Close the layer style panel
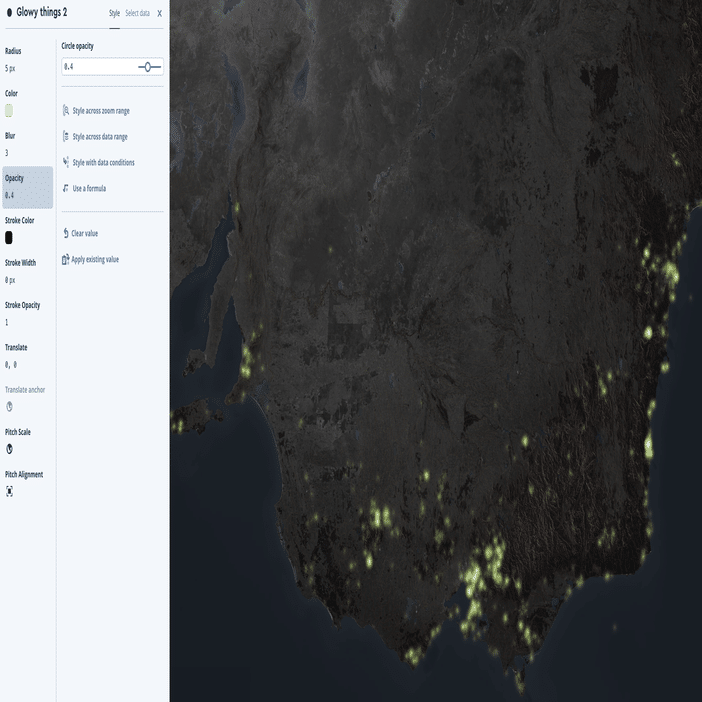The height and width of the screenshot is (702, 702). 159,13
